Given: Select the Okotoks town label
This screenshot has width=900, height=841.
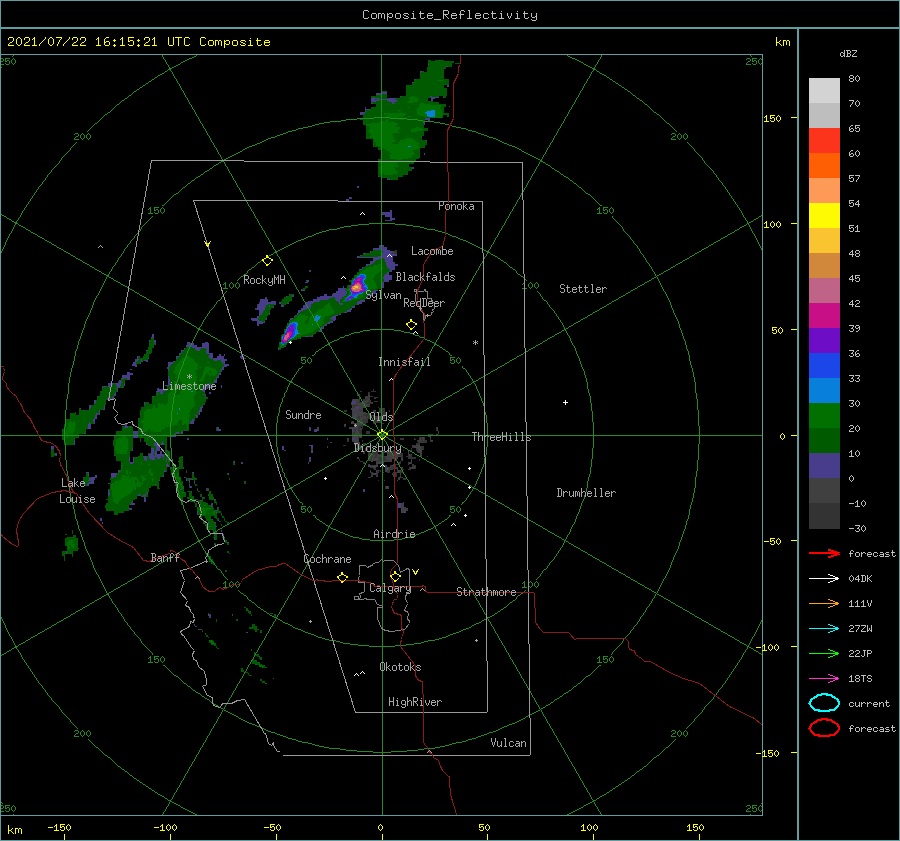Looking at the screenshot, I should tap(400, 667).
